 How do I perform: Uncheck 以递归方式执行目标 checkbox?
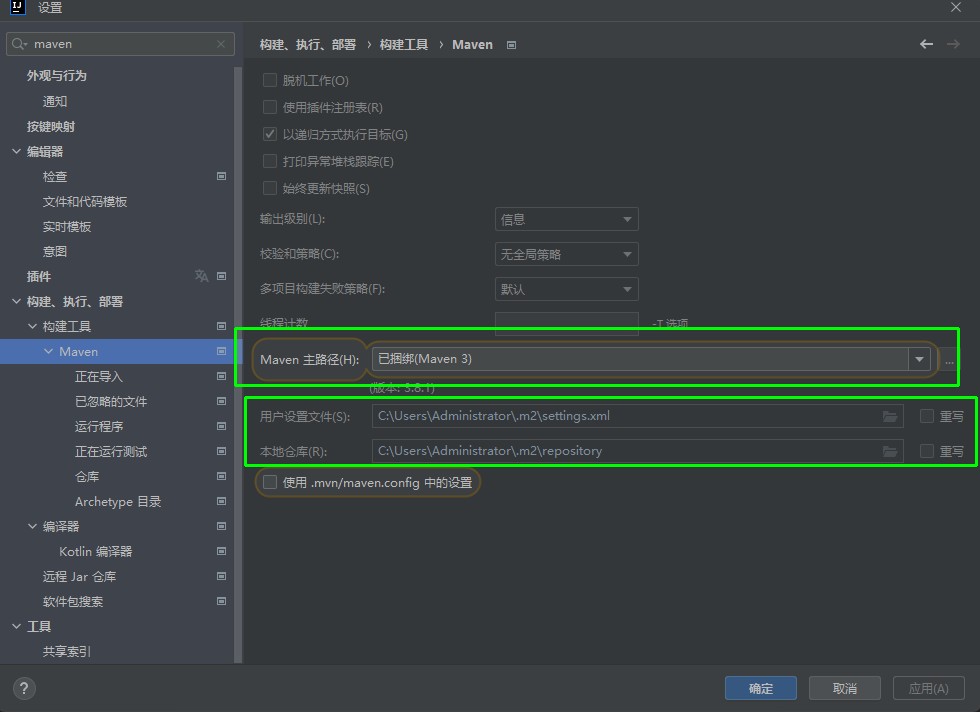[x=269, y=134]
